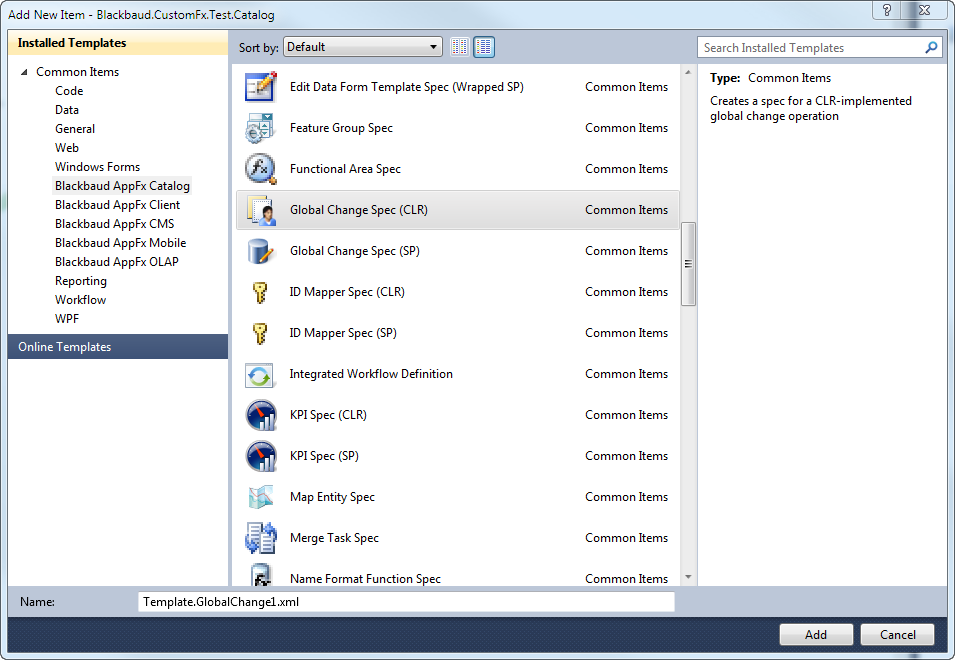955x660 pixels.
Task: Click the KPI Spec (SP) gauge icon
Action: click(x=261, y=456)
